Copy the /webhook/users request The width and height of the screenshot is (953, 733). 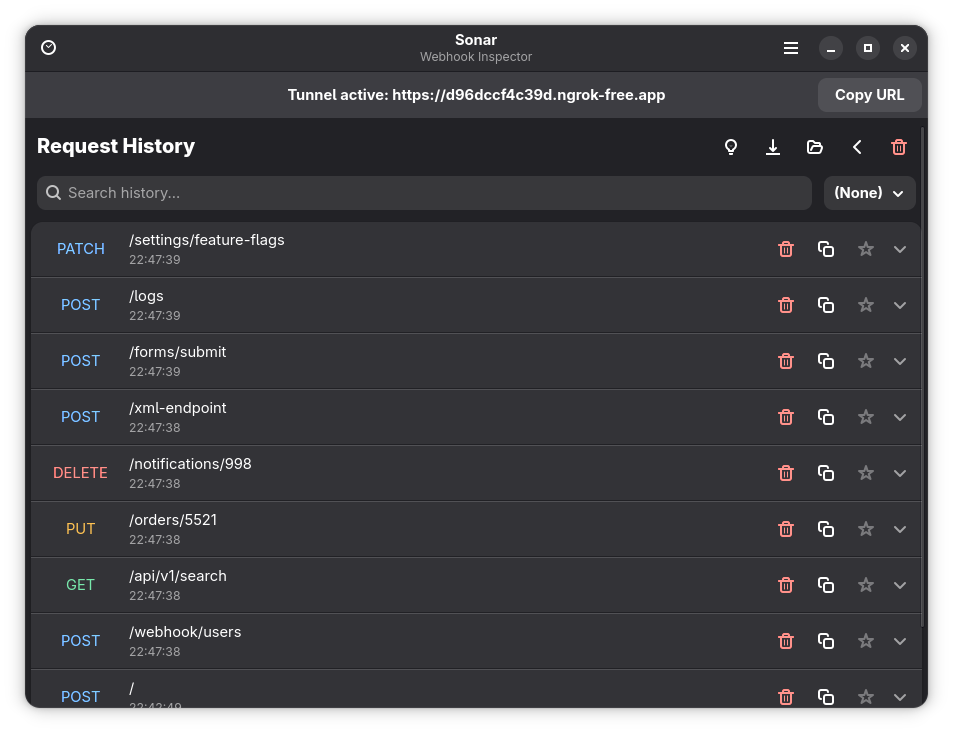click(x=825, y=641)
